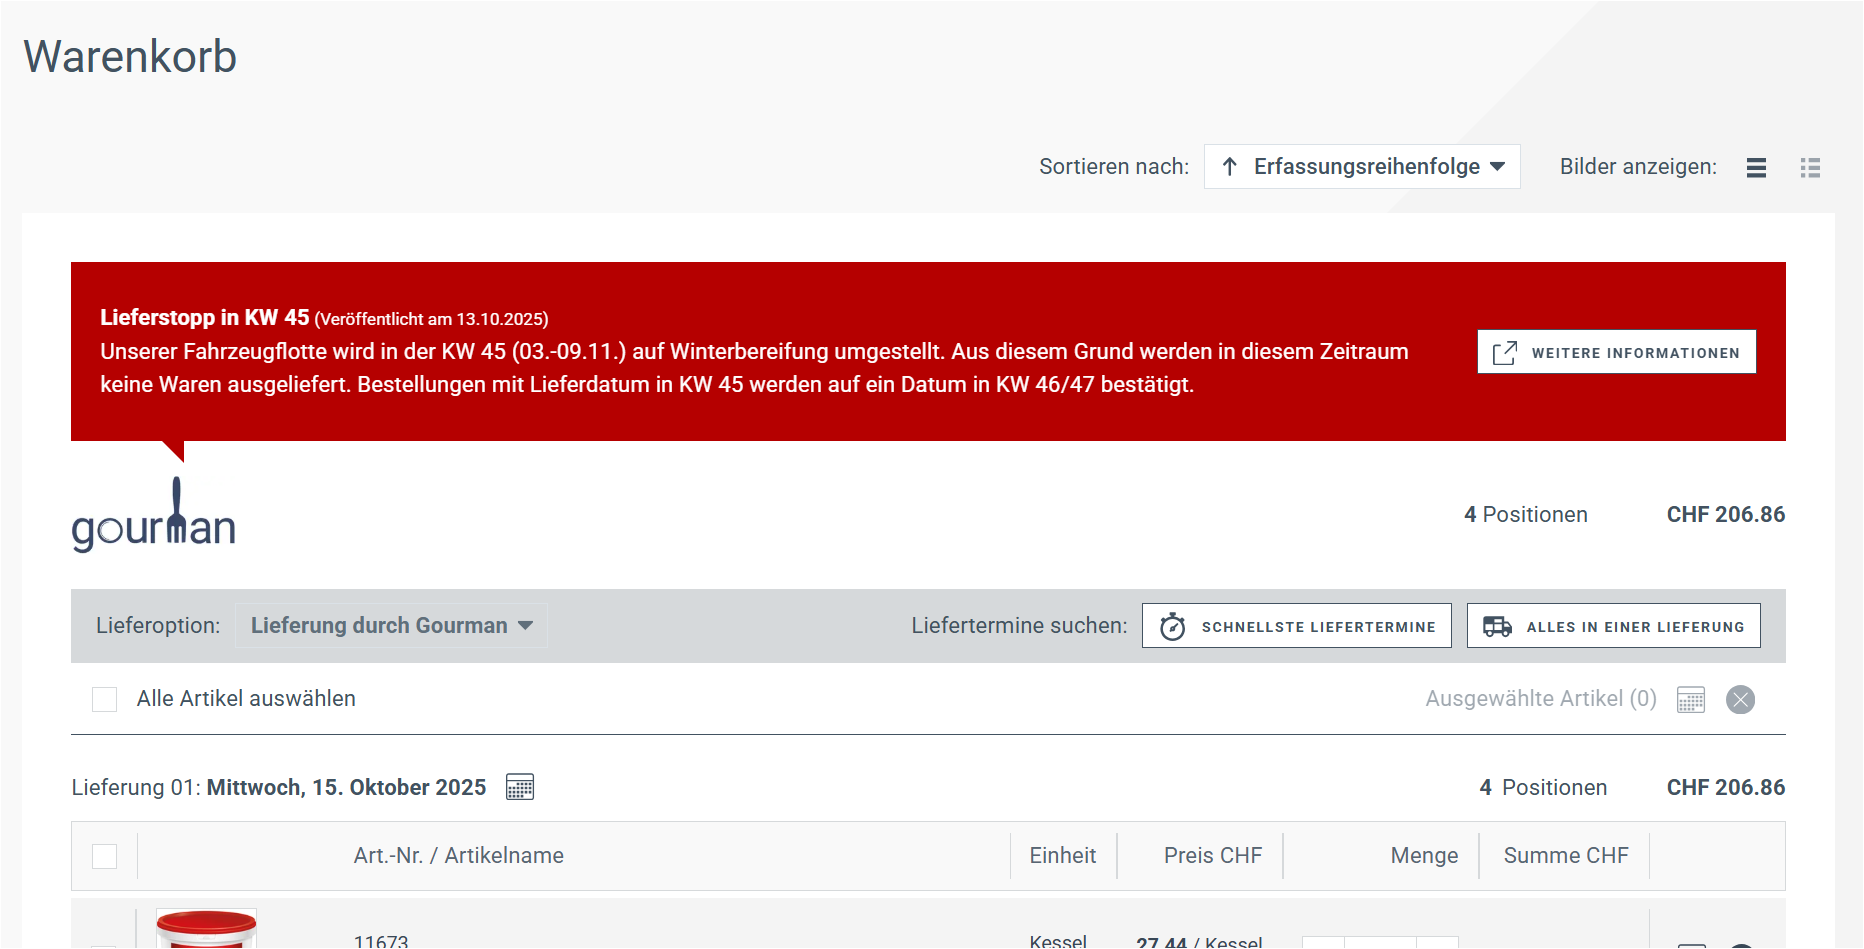This screenshot has height=949, width=1864.
Task: Open the Erfassungsreihenfolge sort dropdown
Action: point(1362,167)
